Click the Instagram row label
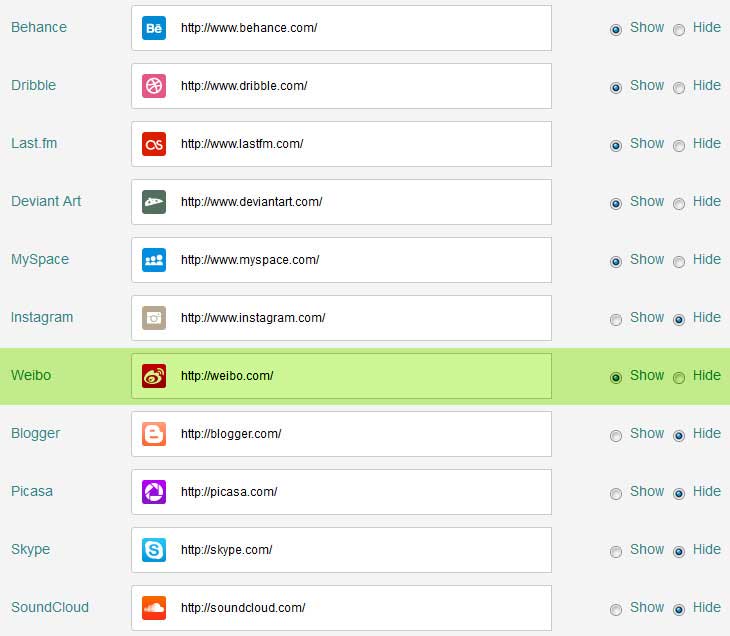This screenshot has height=636, width=730. (x=42, y=318)
